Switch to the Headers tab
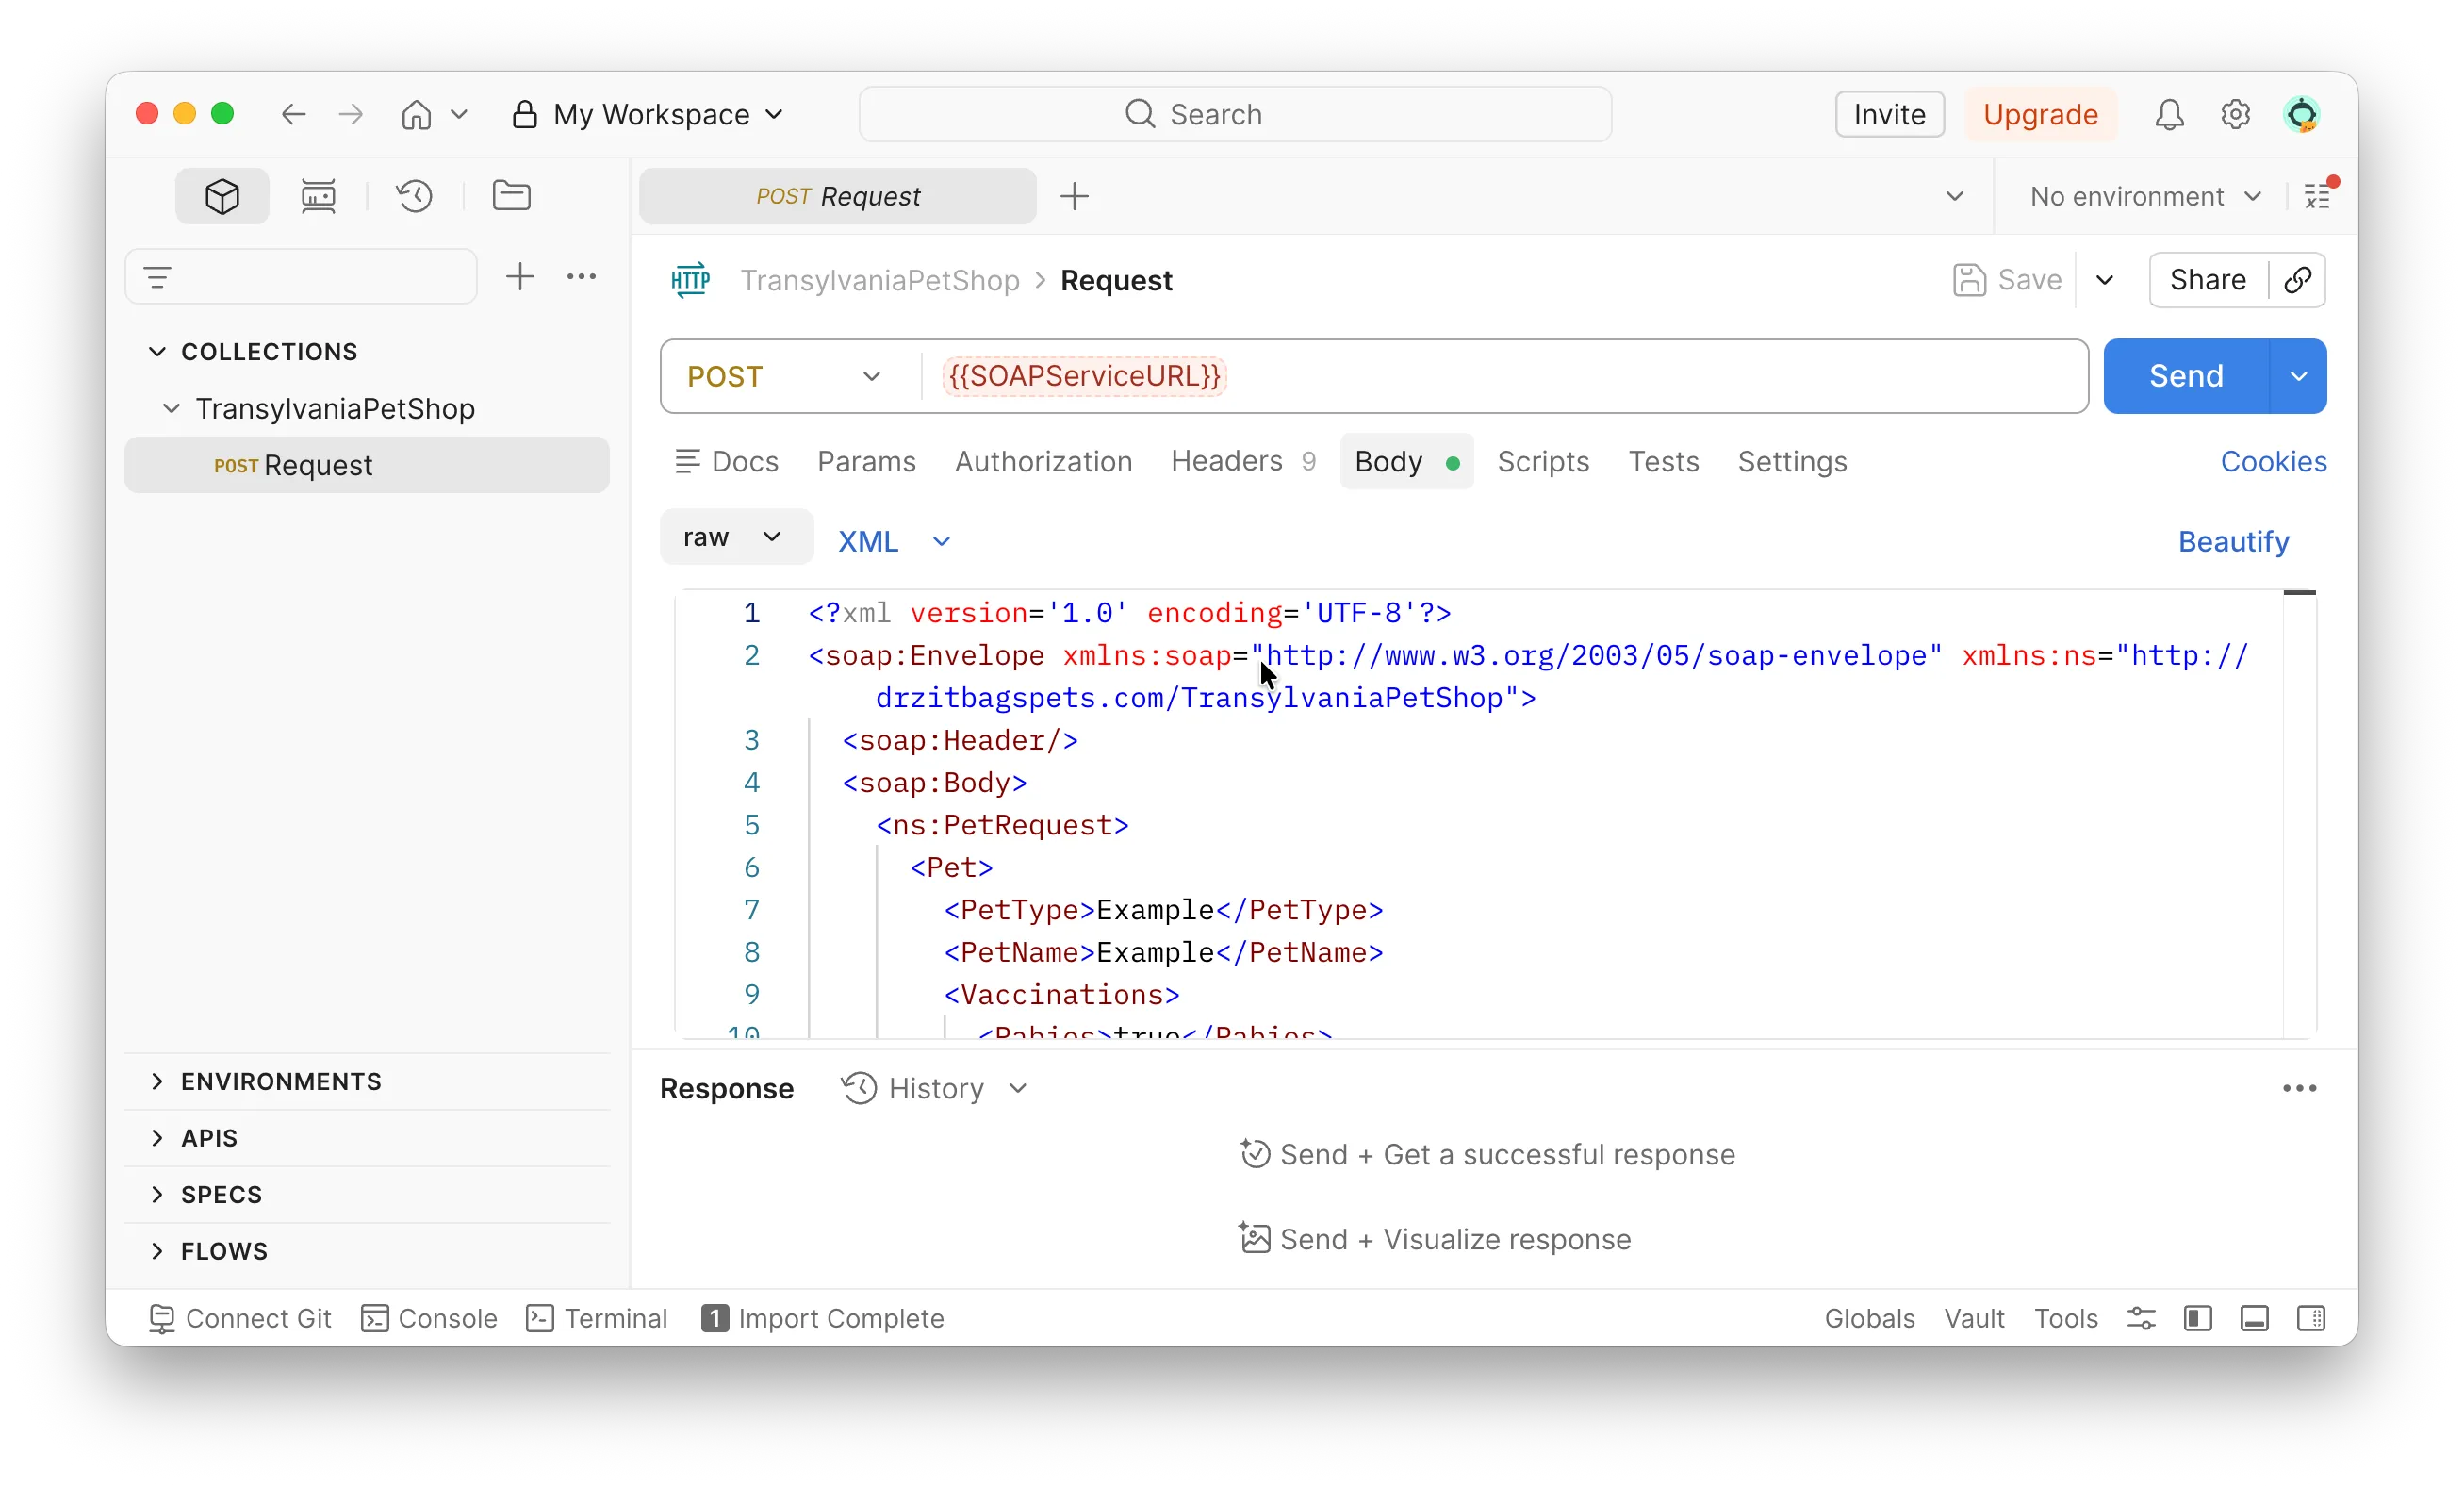 pyautogui.click(x=1243, y=461)
